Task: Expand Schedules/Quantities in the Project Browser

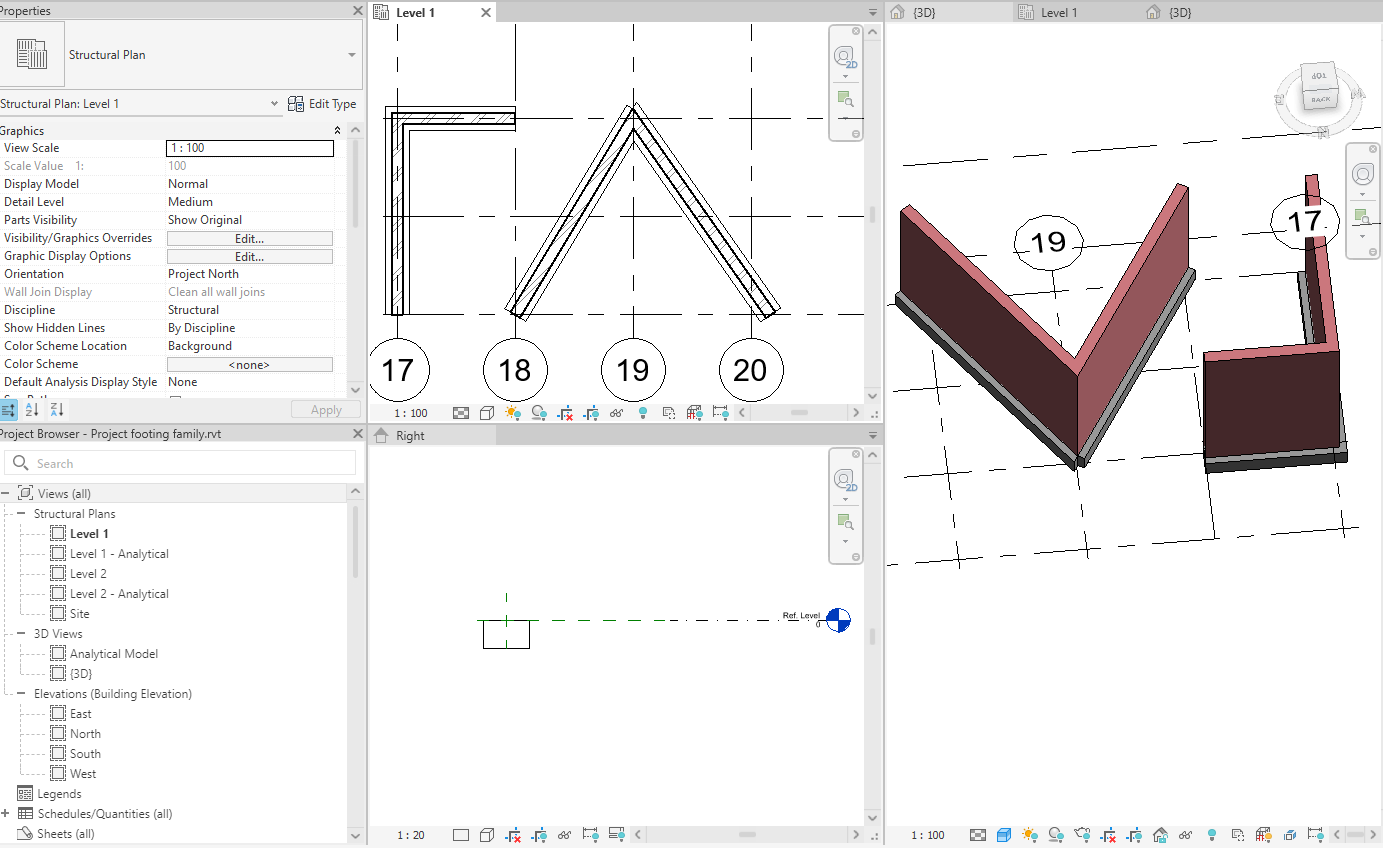Action: tap(7, 813)
